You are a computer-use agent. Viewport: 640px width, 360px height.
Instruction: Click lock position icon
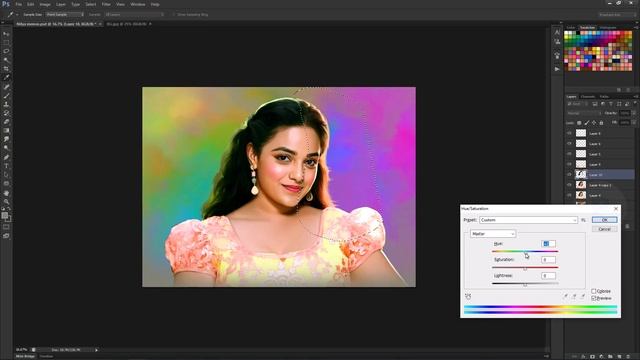(x=594, y=123)
